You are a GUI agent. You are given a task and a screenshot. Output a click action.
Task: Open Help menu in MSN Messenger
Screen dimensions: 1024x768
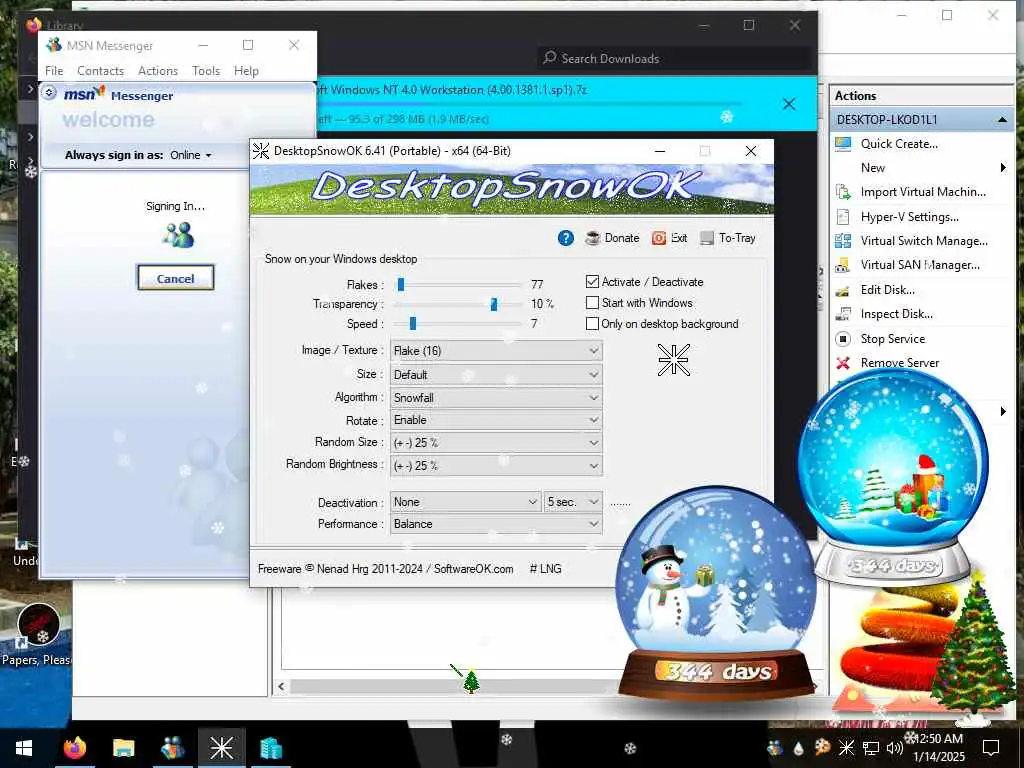246,71
